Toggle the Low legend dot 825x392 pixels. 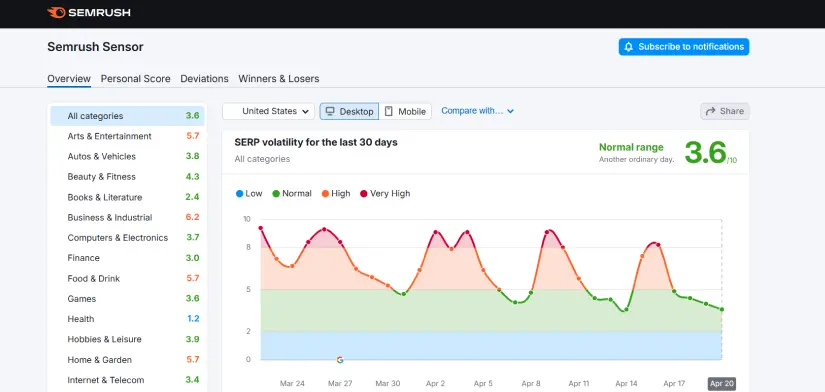click(x=240, y=194)
